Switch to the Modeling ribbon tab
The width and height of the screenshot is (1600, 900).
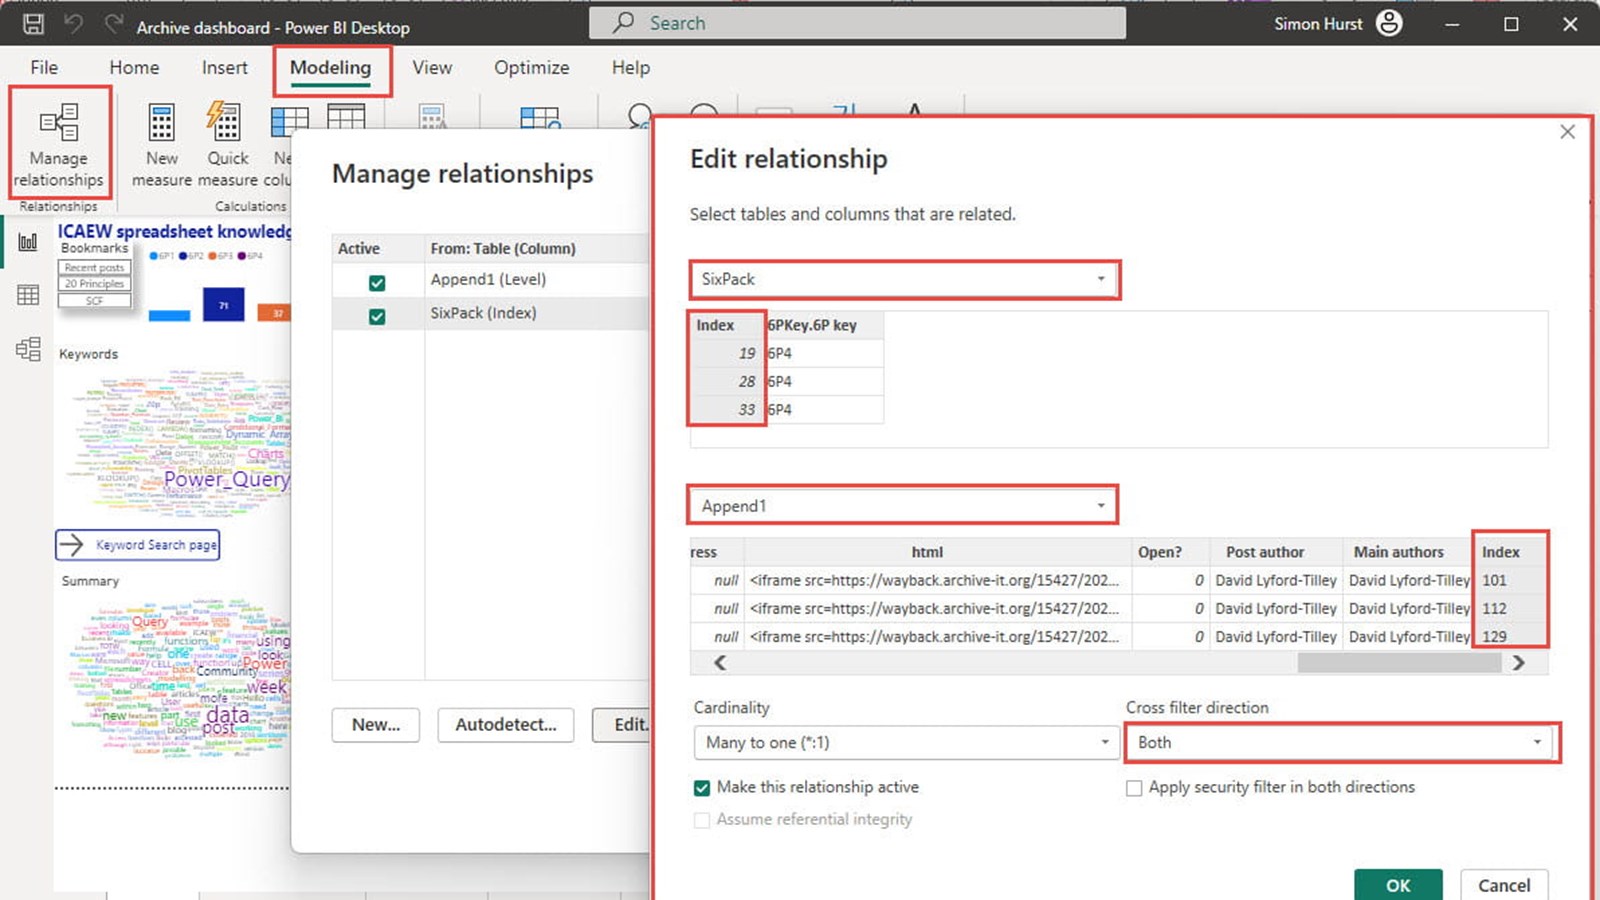pos(330,68)
